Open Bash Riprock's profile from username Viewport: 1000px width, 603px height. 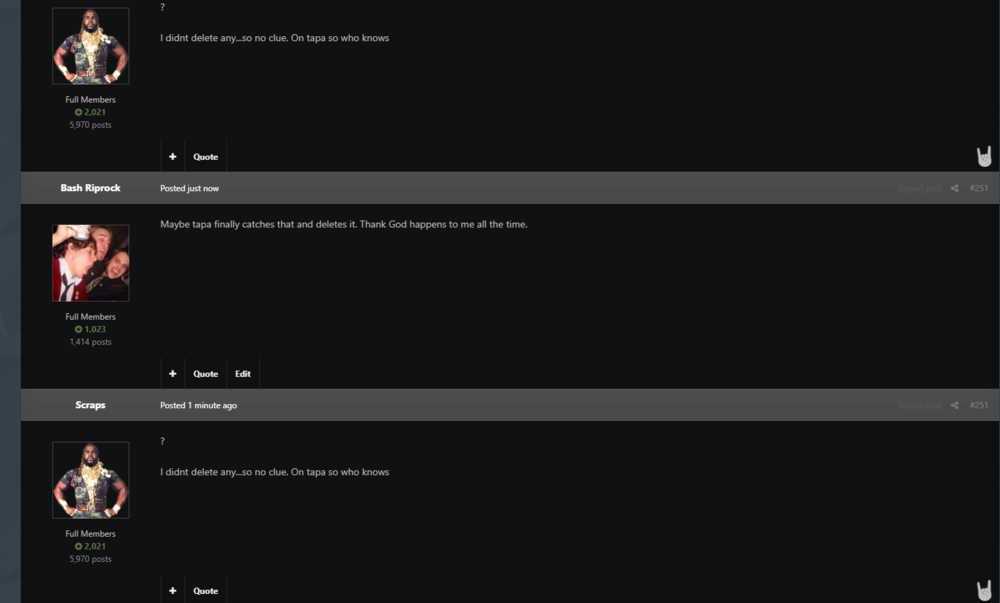90,188
